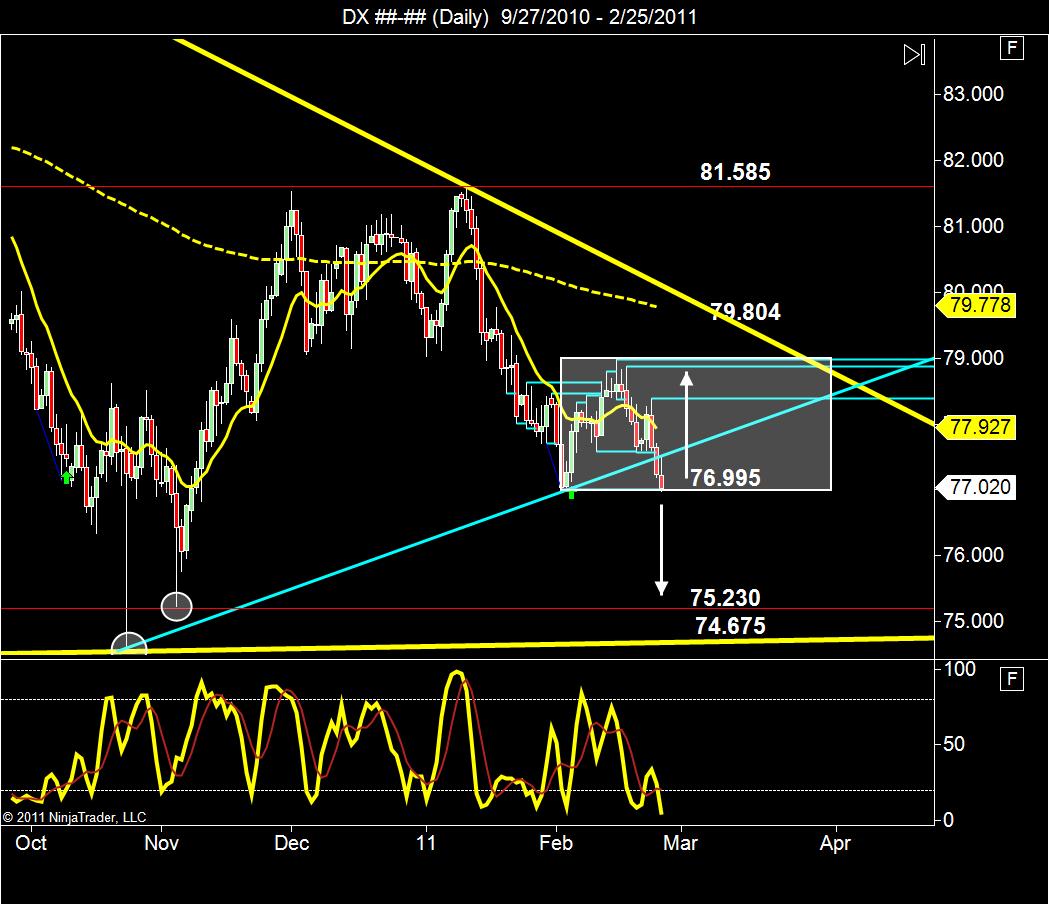
Task: Click the F button in stochastics panel
Action: 1012,679
